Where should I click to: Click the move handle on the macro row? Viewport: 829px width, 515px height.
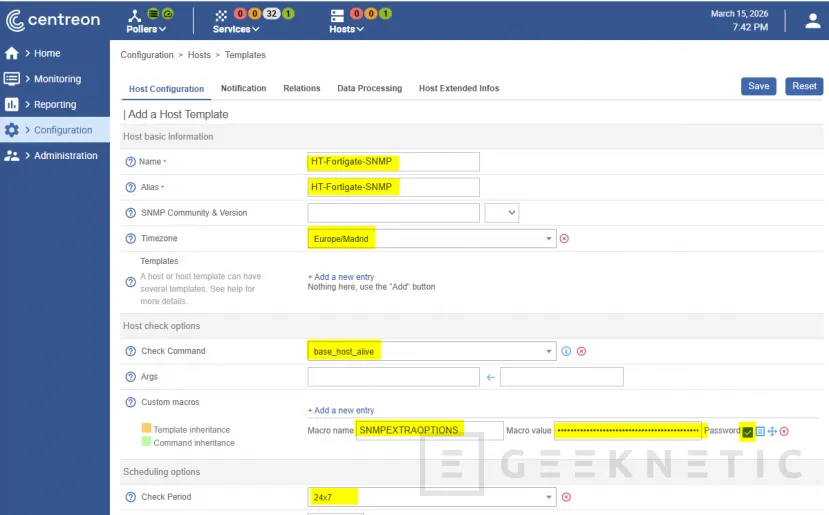pos(772,431)
